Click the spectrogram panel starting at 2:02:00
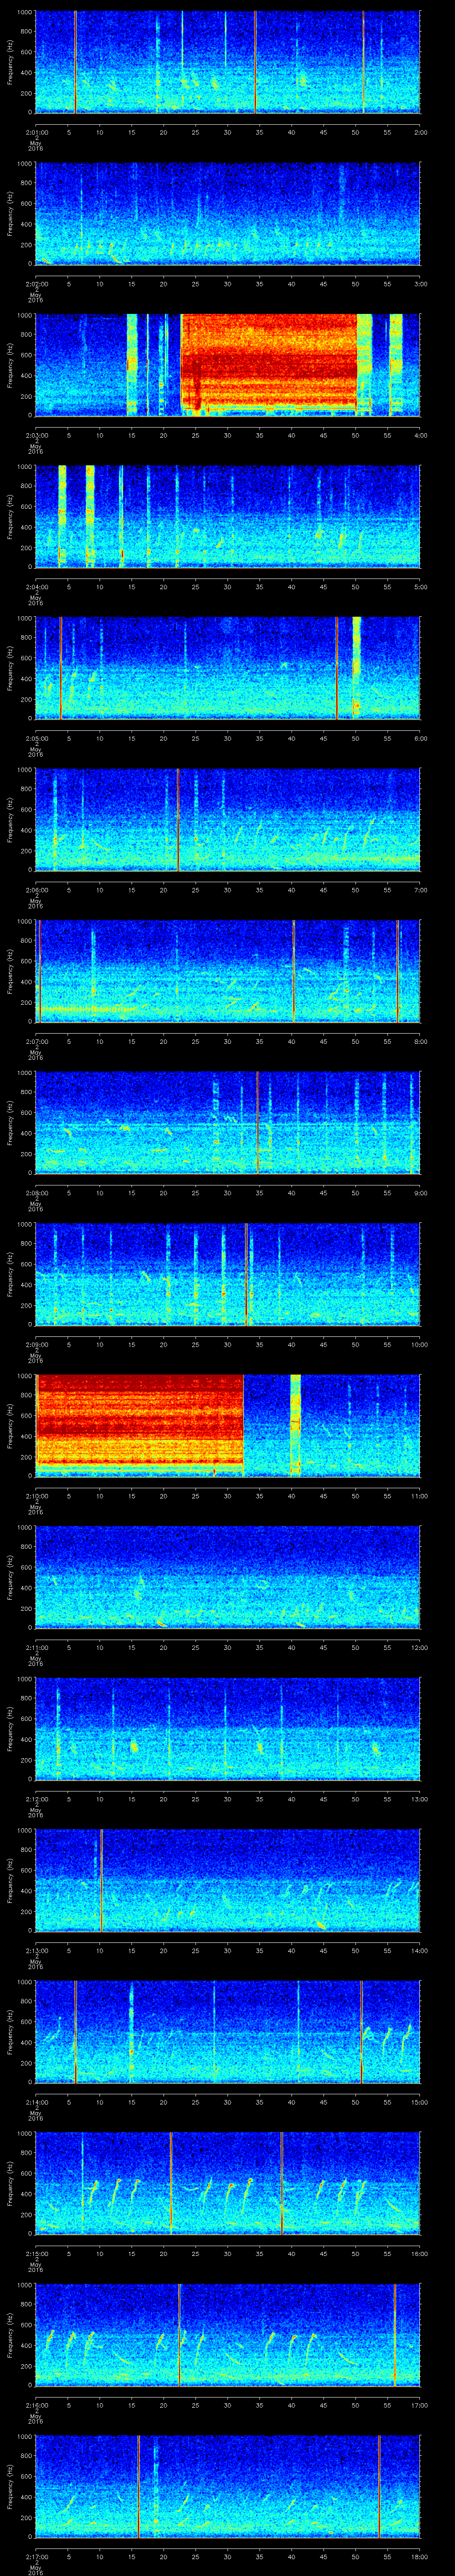This screenshot has height=2576, width=455. [x=228, y=213]
